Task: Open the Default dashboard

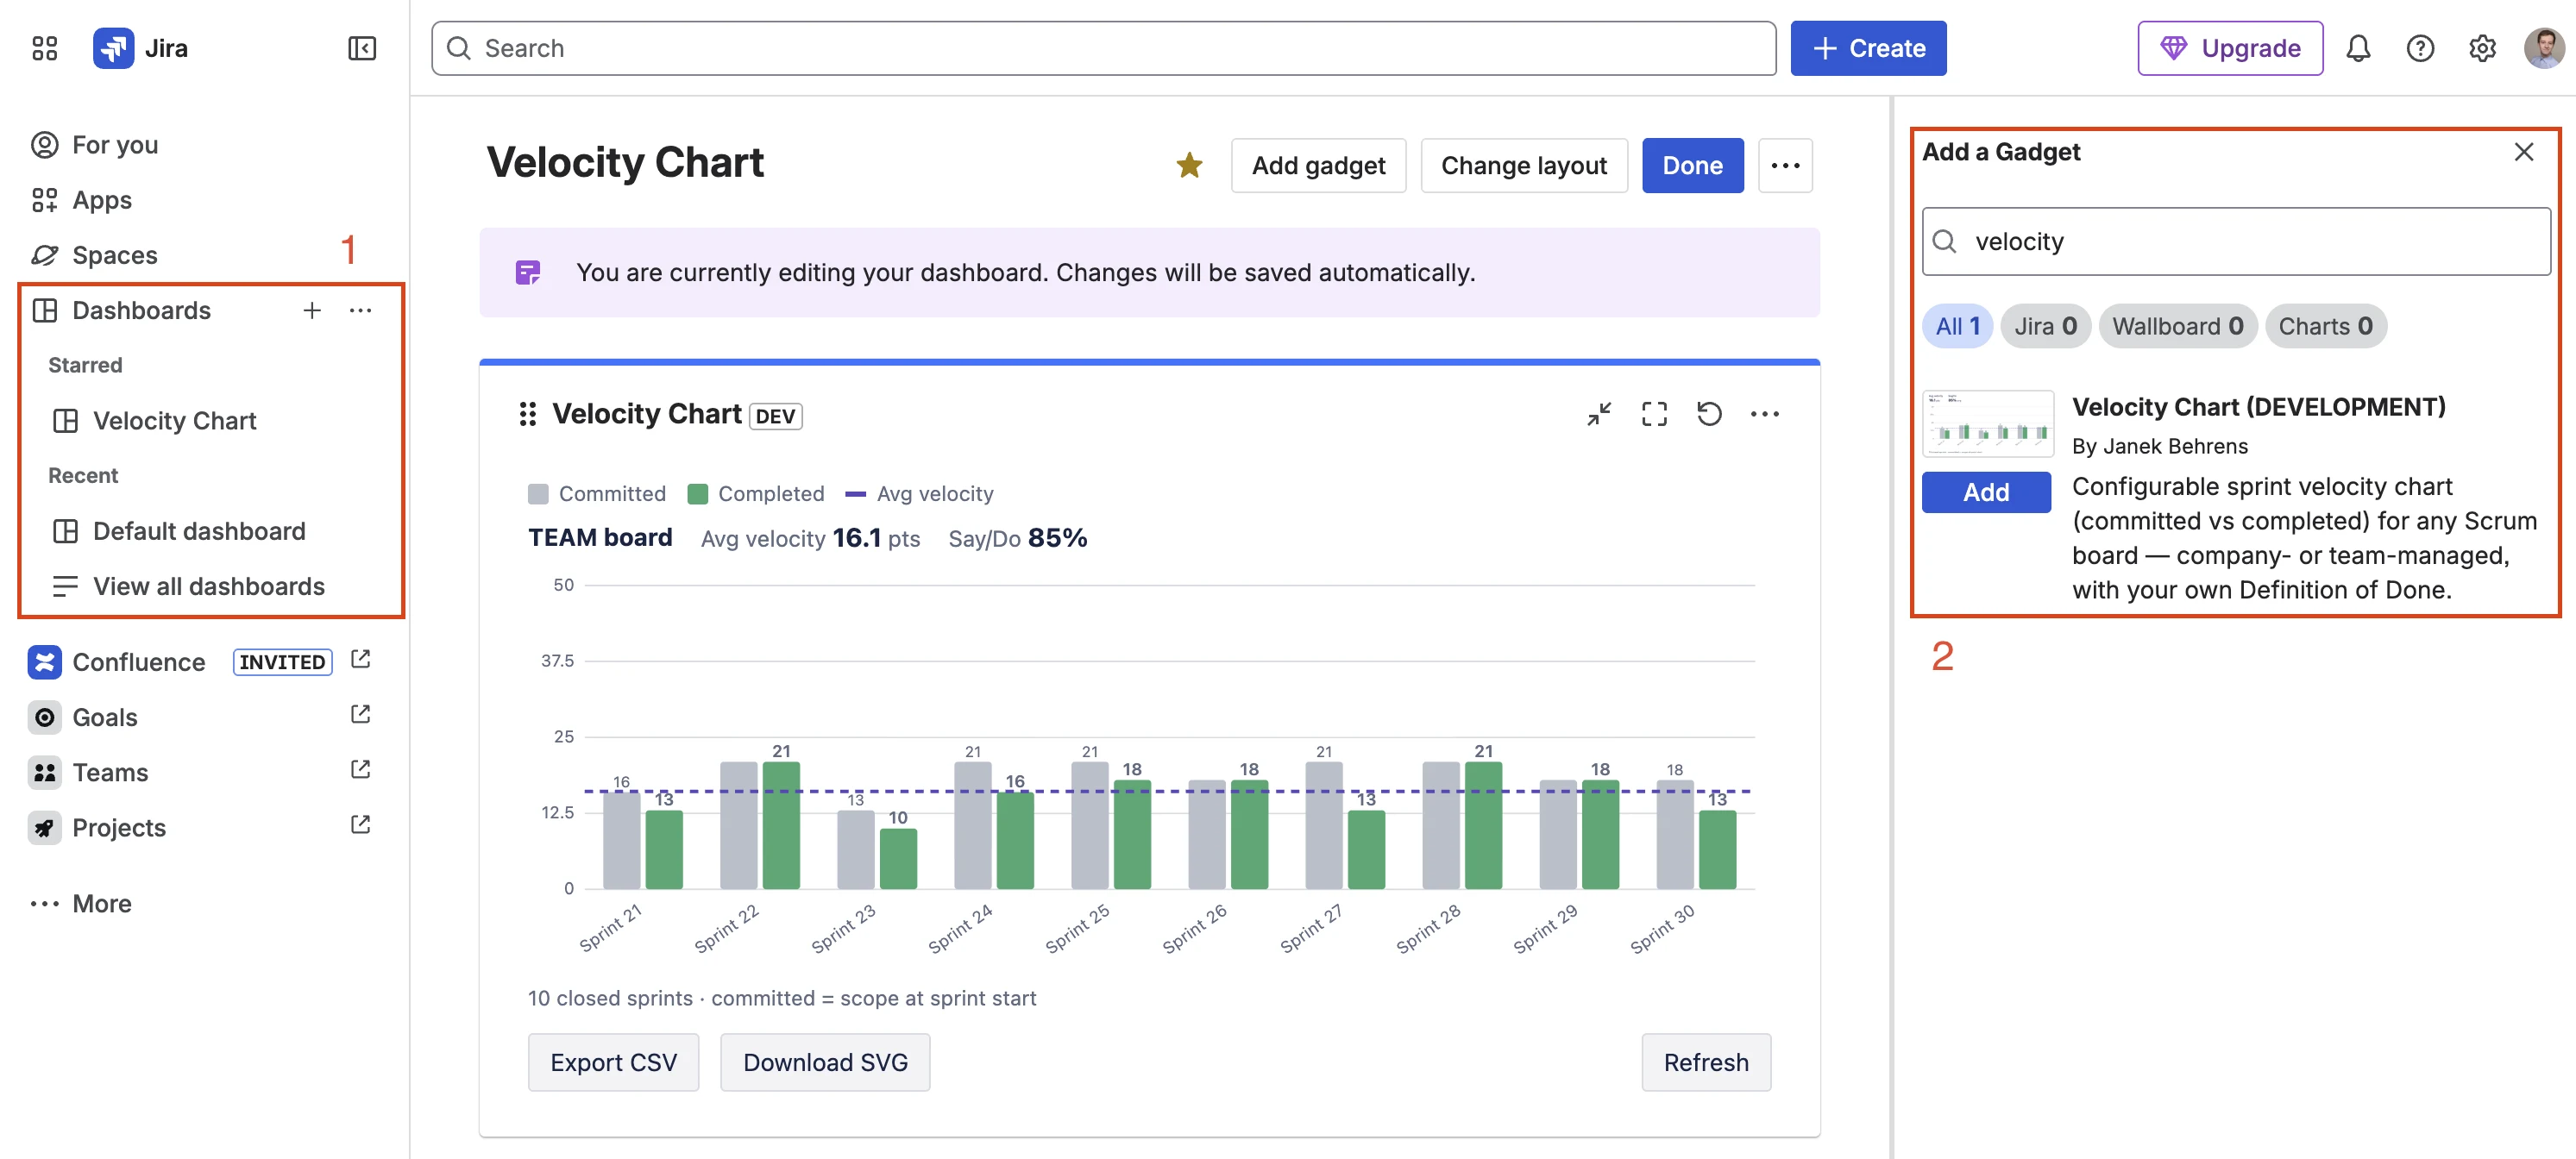Action: pyautogui.click(x=199, y=531)
